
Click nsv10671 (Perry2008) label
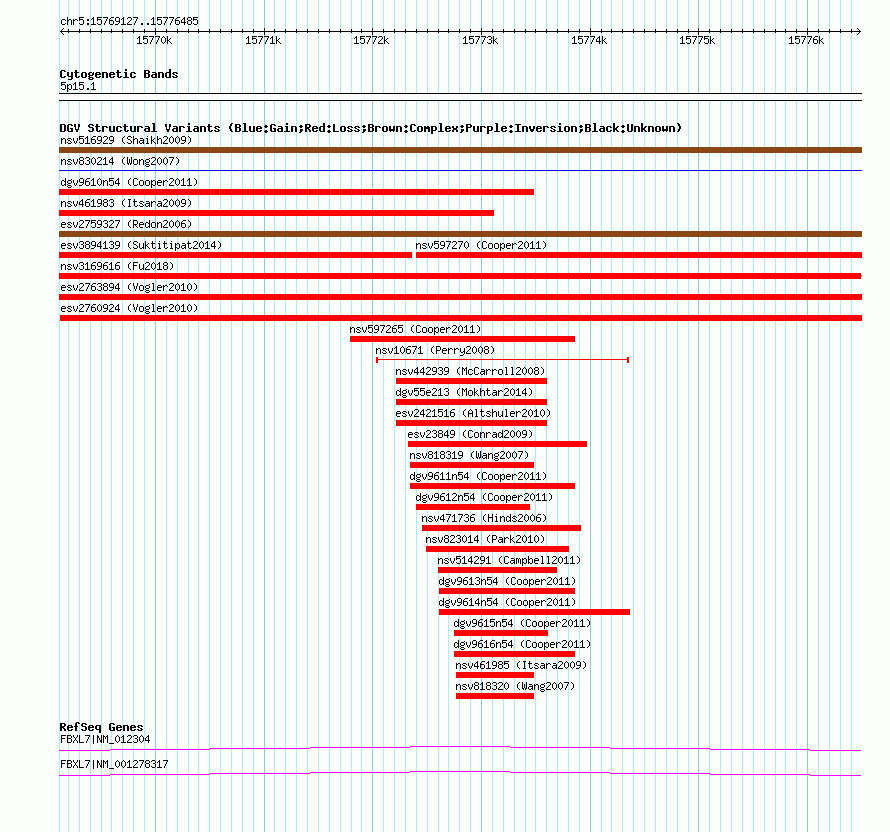coord(435,350)
